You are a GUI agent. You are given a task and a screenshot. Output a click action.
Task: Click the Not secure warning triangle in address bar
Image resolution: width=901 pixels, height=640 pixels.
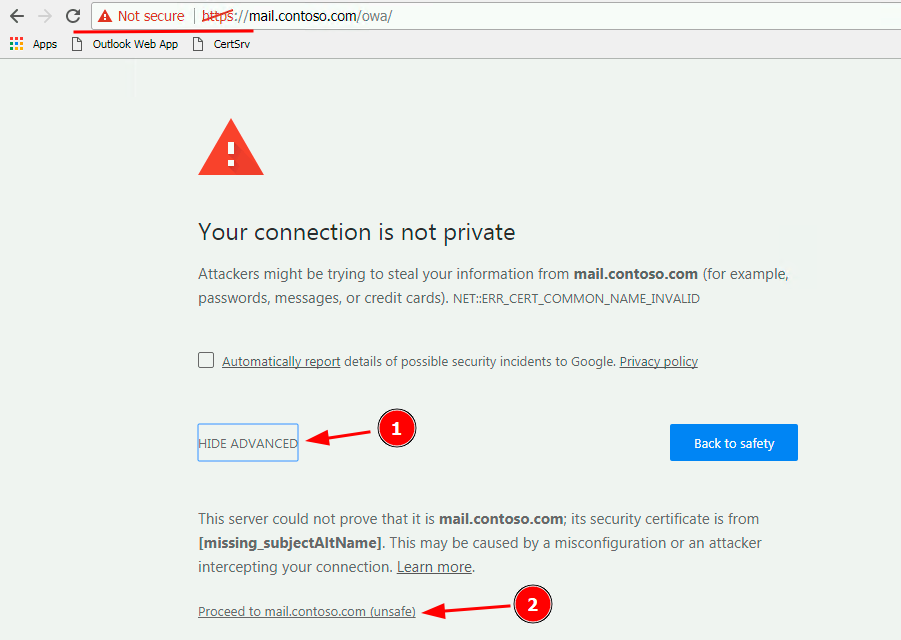pyautogui.click(x=106, y=16)
